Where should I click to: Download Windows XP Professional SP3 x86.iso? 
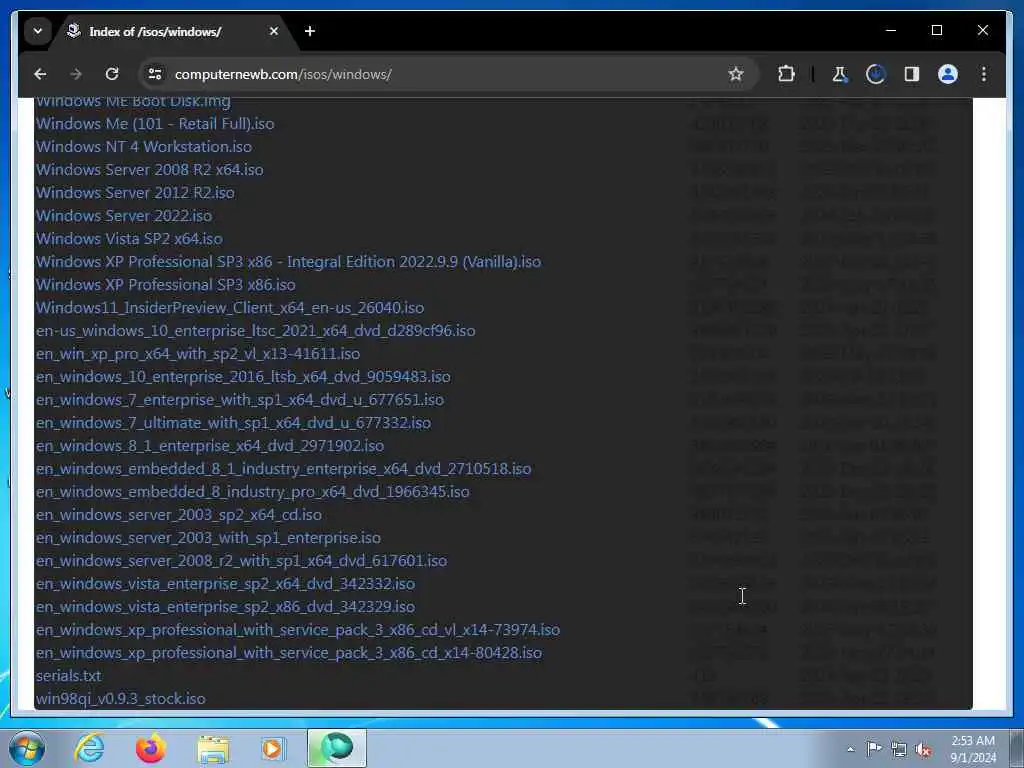pyautogui.click(x=166, y=285)
